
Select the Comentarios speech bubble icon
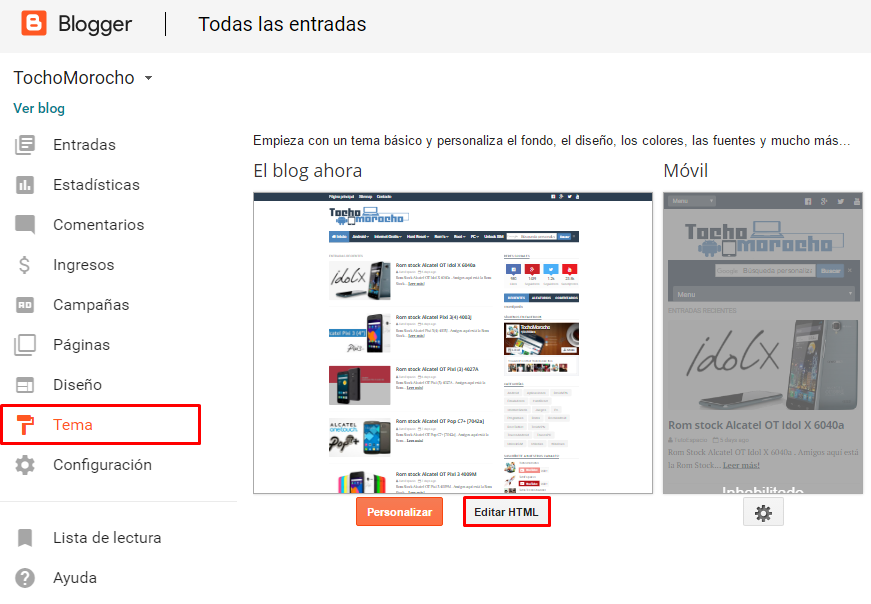point(25,224)
